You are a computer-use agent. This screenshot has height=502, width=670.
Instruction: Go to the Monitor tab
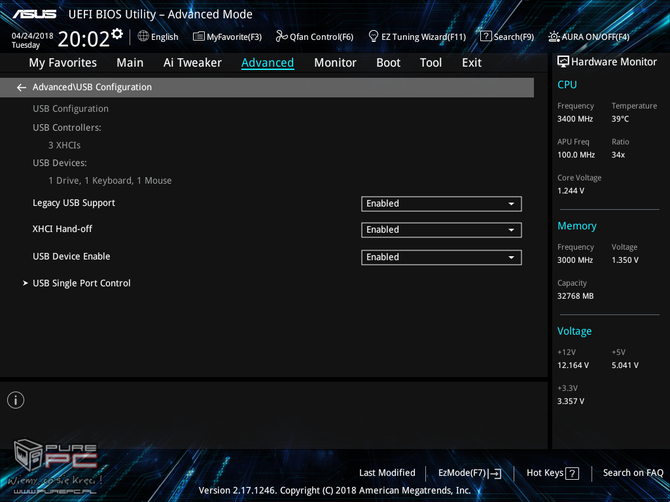tap(335, 63)
